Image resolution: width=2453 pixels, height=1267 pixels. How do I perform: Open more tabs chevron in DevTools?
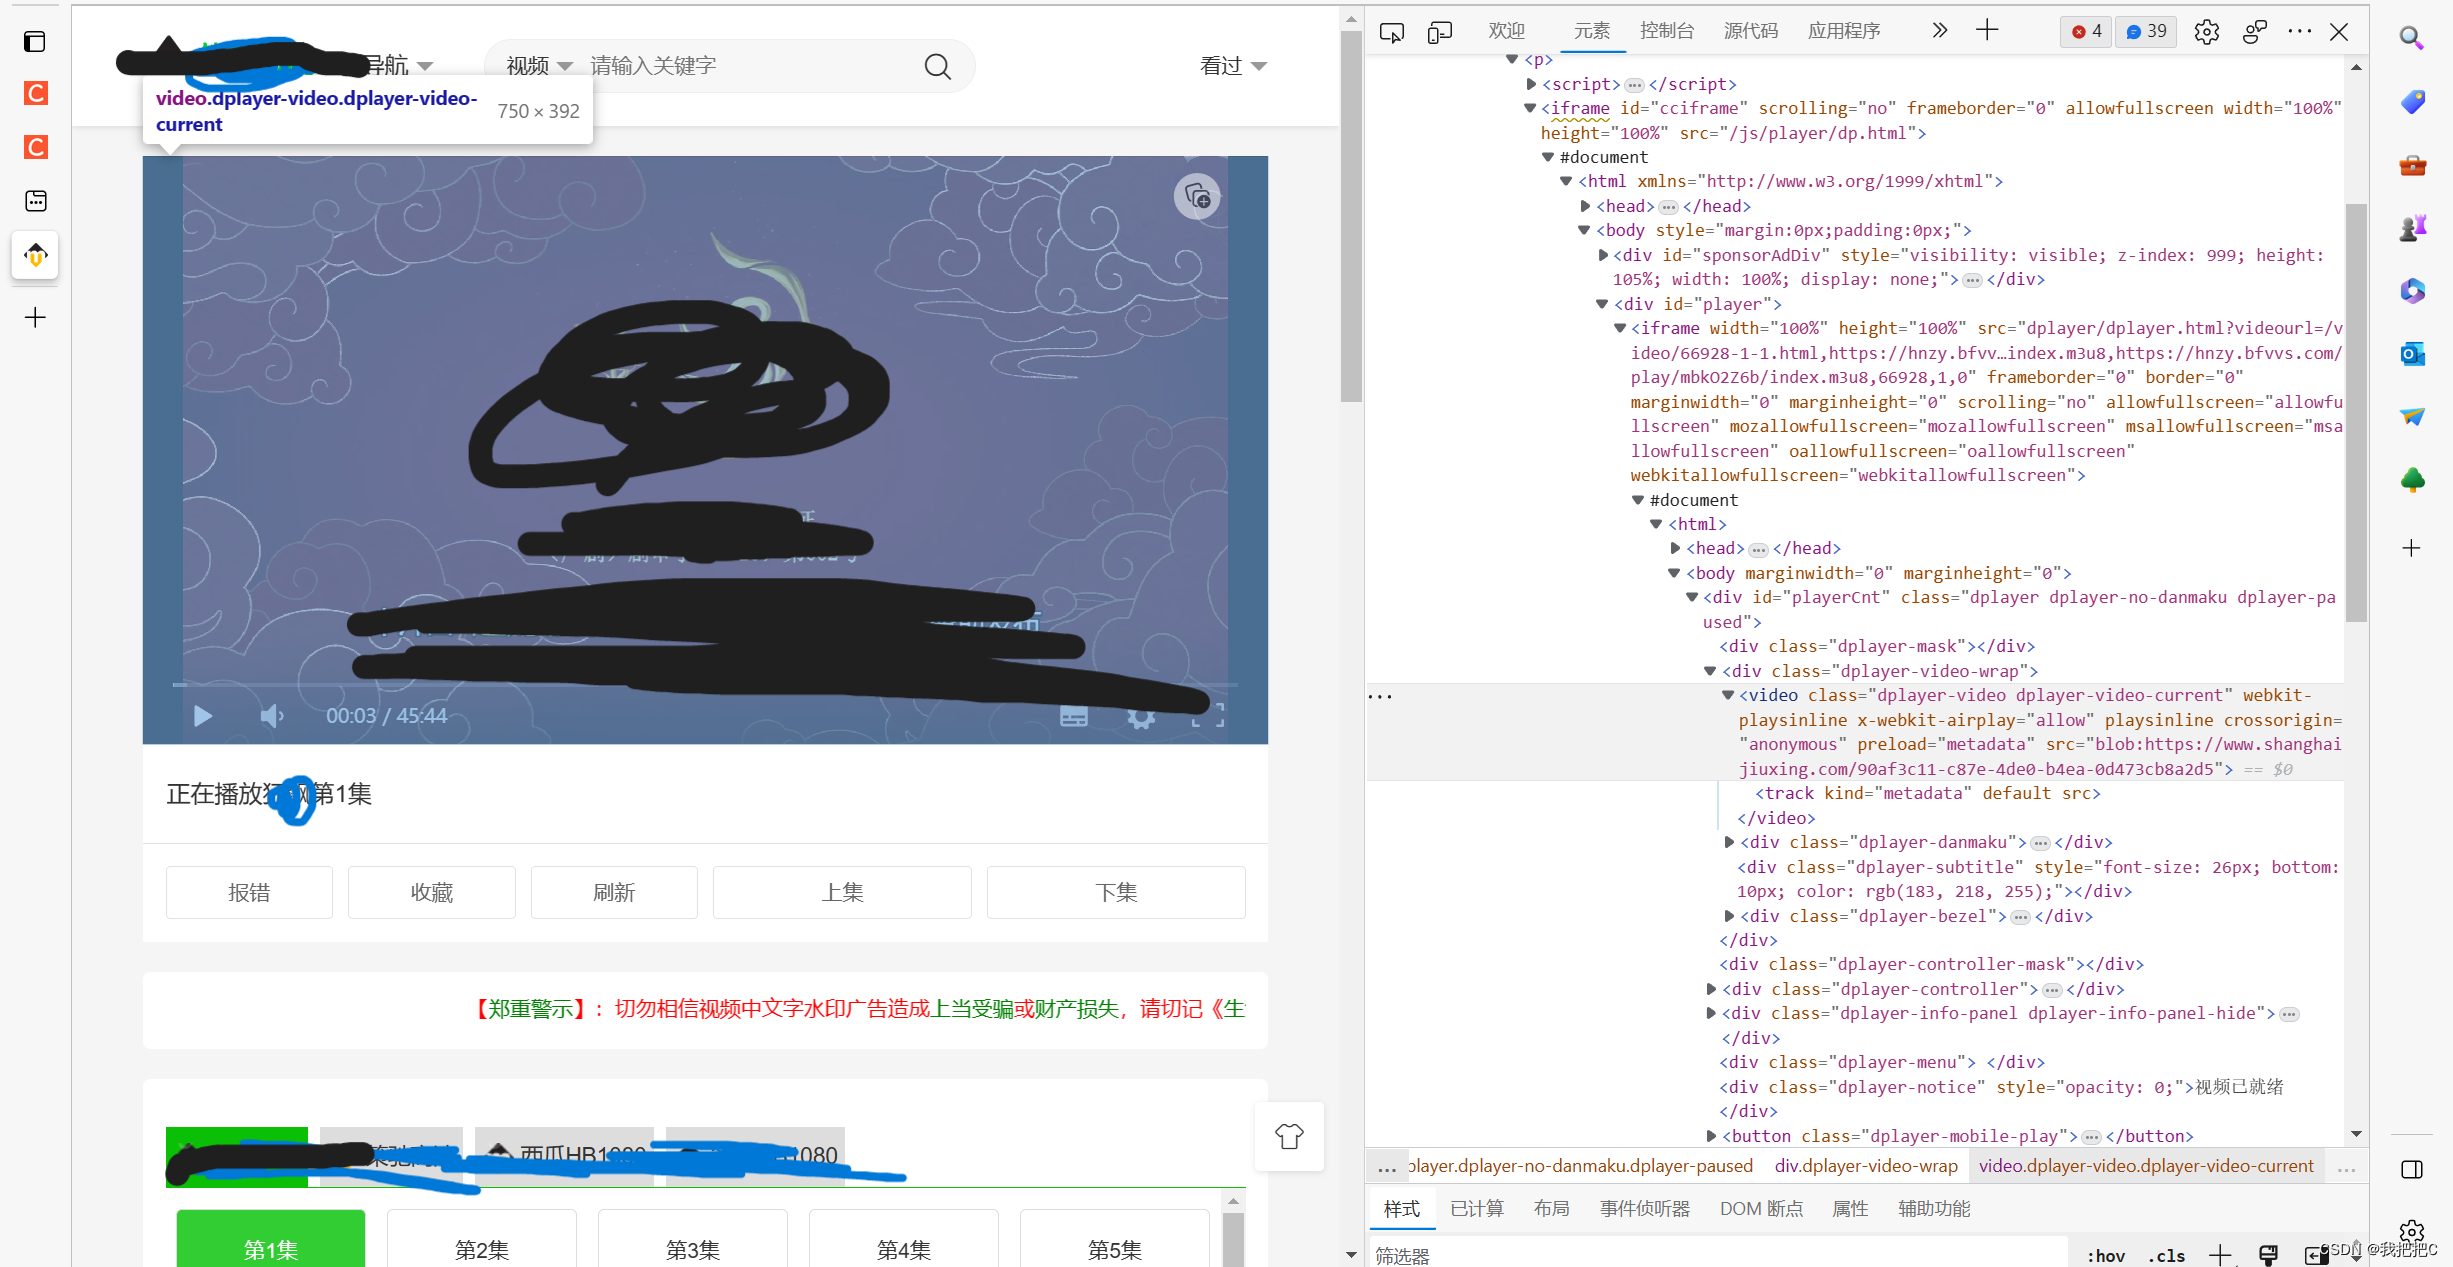[x=1940, y=30]
